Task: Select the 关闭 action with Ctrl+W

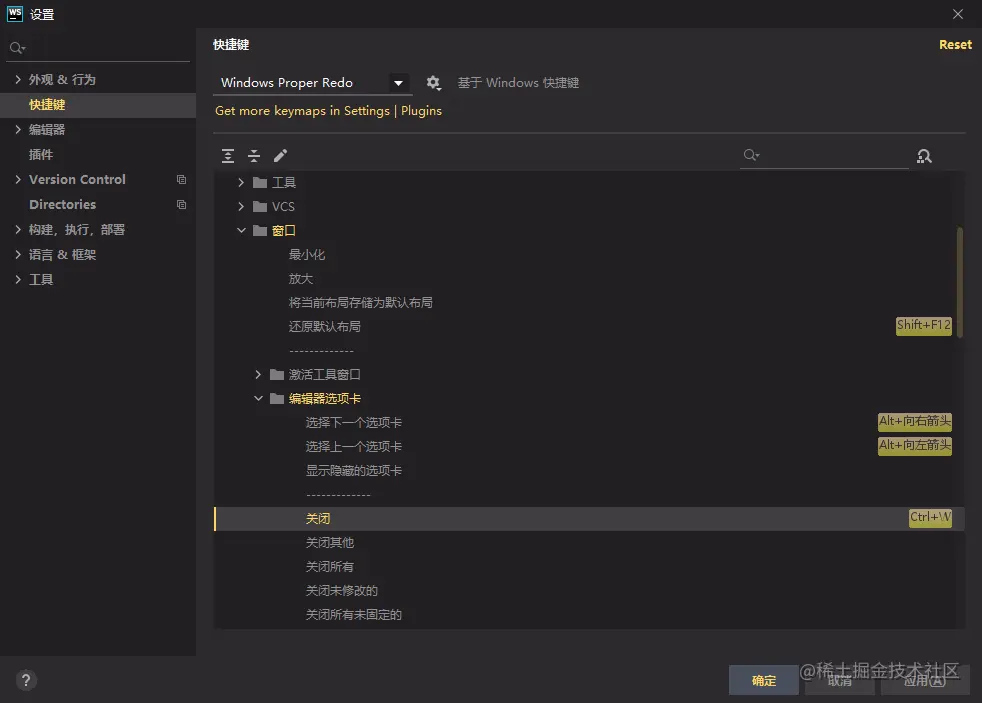Action: [589, 518]
